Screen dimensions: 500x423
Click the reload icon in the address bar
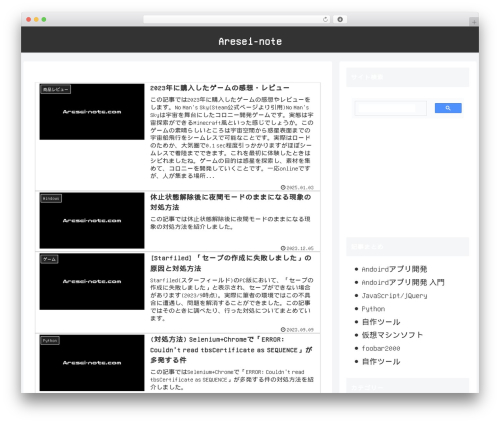coord(325,19)
